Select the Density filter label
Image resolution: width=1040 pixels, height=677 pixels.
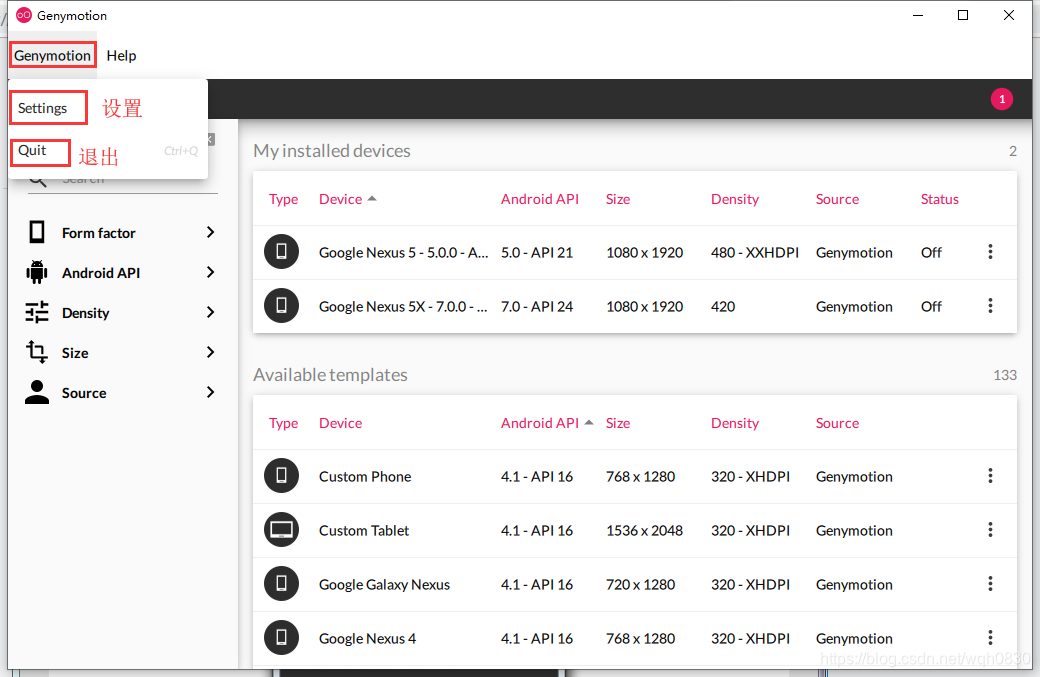(x=86, y=313)
